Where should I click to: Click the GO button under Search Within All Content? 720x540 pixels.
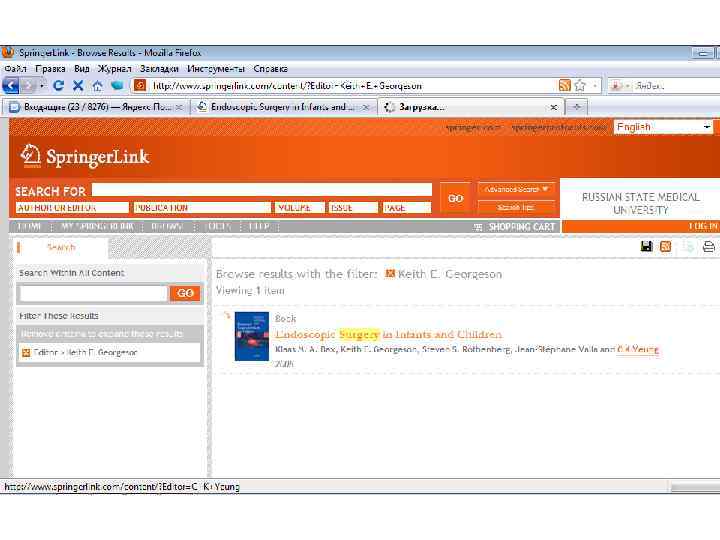(x=185, y=293)
